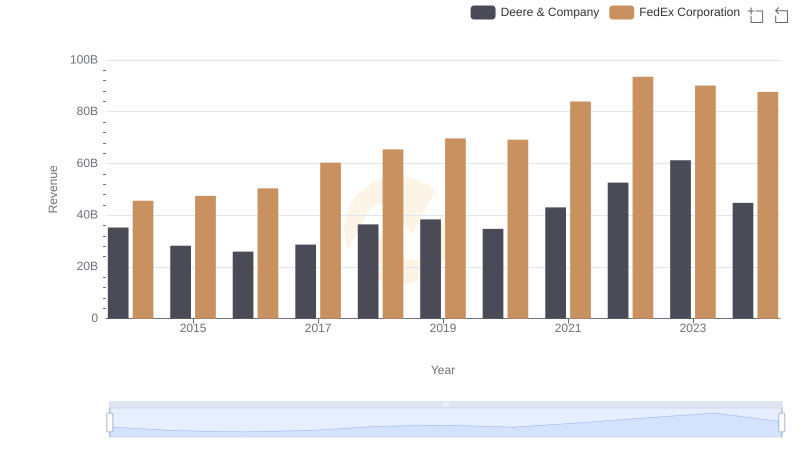
Task: Click the 2016 Deere & Company bar
Action: pos(243,285)
